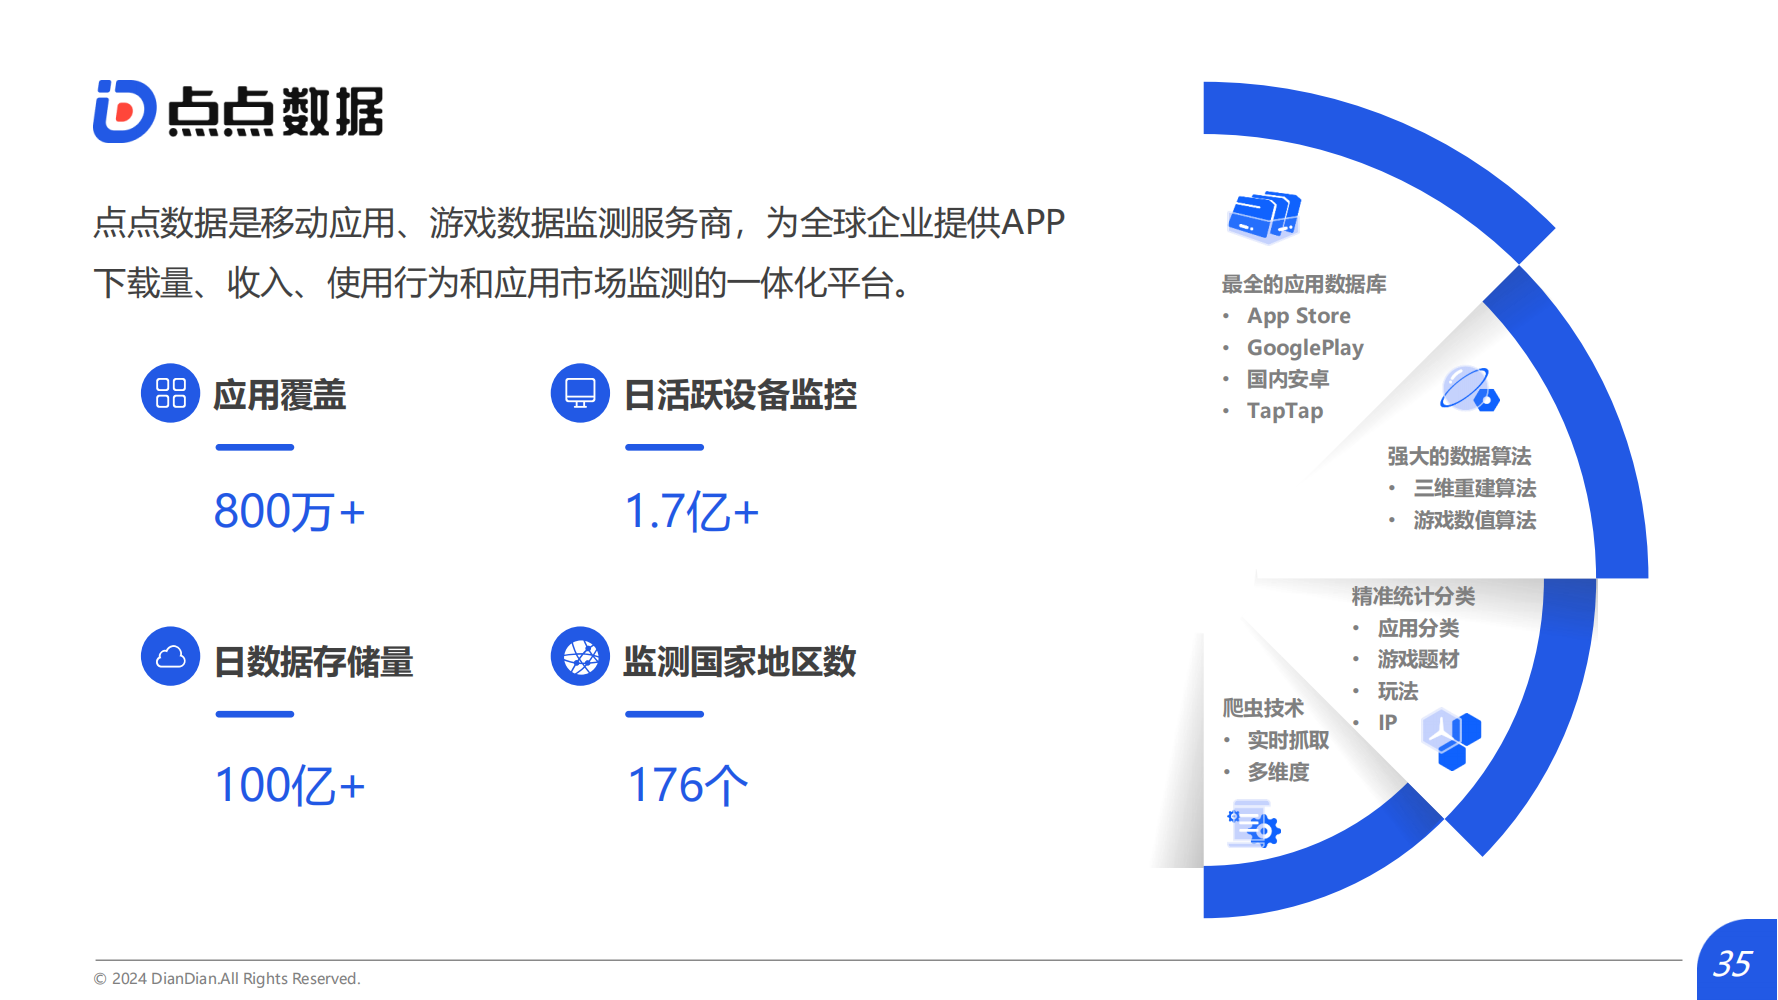Click the 100亿+ storage figure
The image size is (1778, 1000).
point(289,785)
